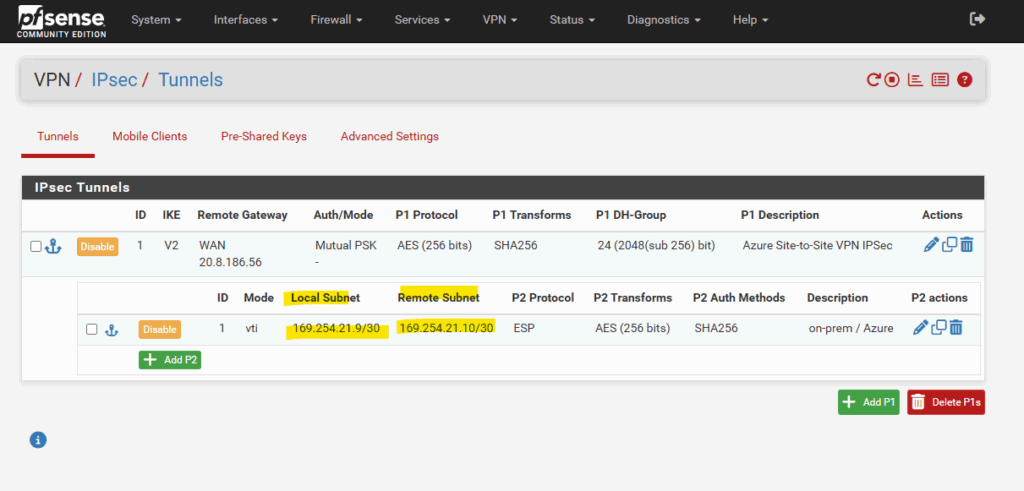Open the related log entries icon
This screenshot has width=1024, height=491.
pos(940,80)
